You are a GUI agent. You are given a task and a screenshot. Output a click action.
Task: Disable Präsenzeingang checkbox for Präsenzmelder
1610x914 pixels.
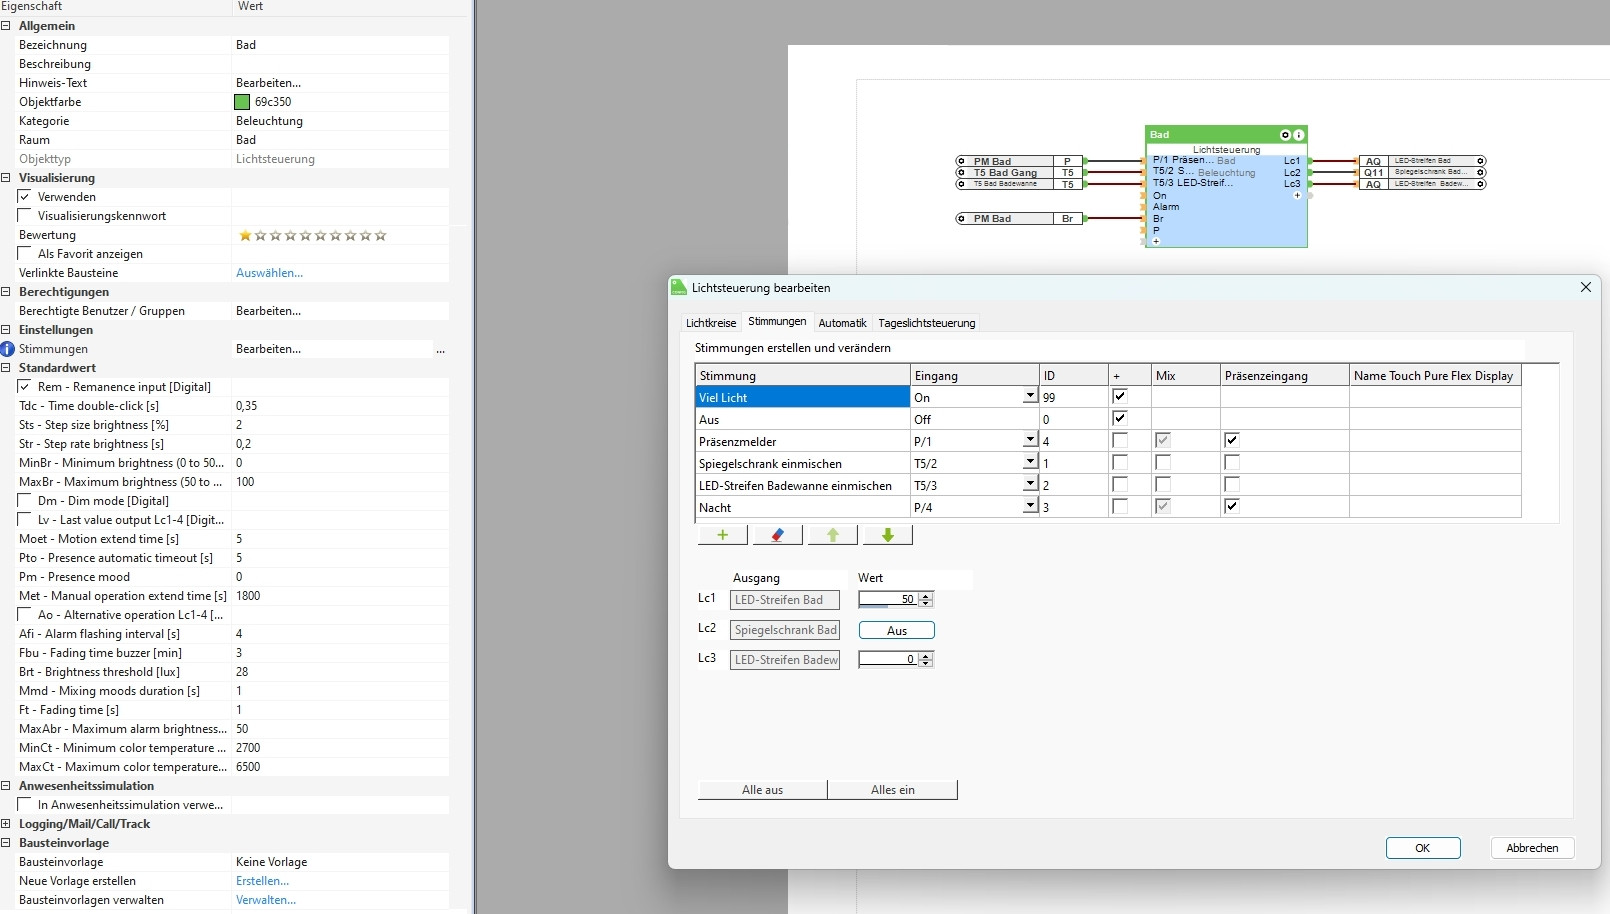(x=1232, y=440)
